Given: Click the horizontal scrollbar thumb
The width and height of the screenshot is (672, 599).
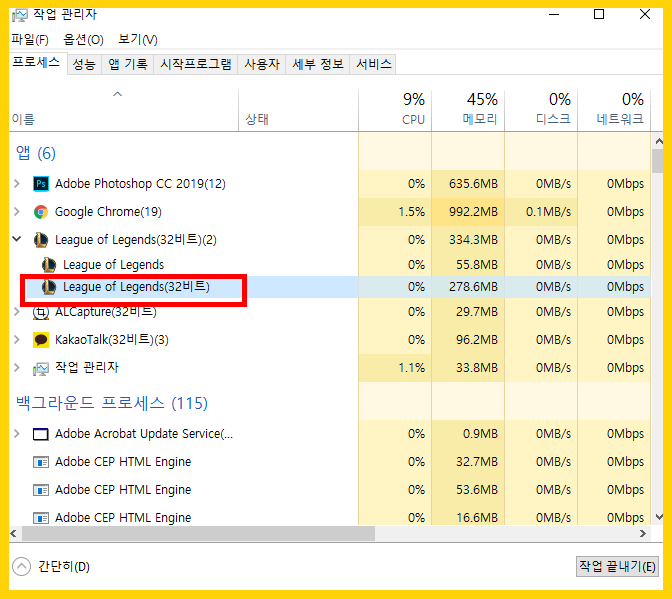Looking at the screenshot, I should coord(198,533).
